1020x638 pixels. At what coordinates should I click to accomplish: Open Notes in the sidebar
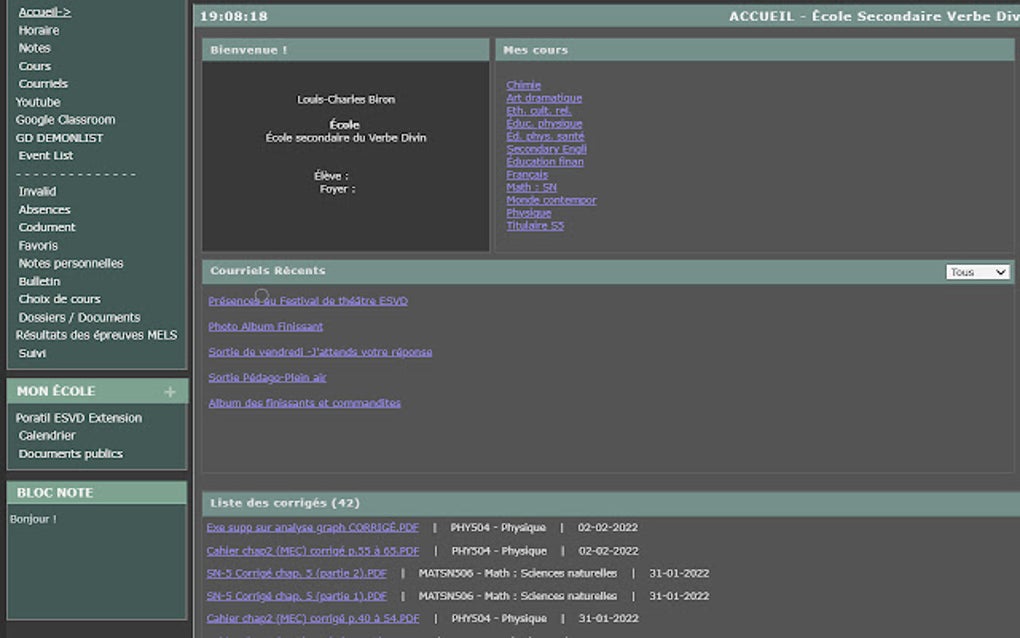[x=34, y=48]
